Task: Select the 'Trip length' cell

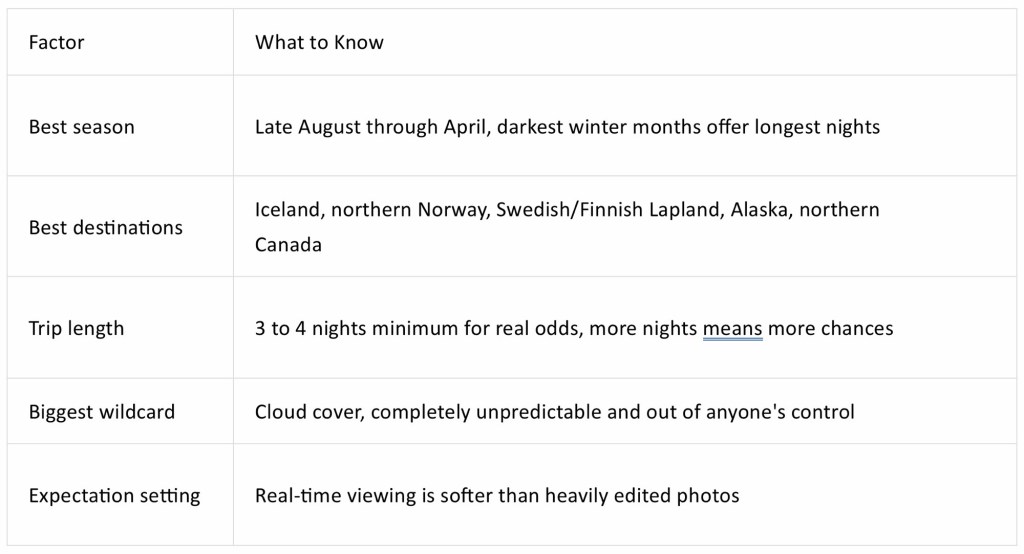Action: [120, 327]
